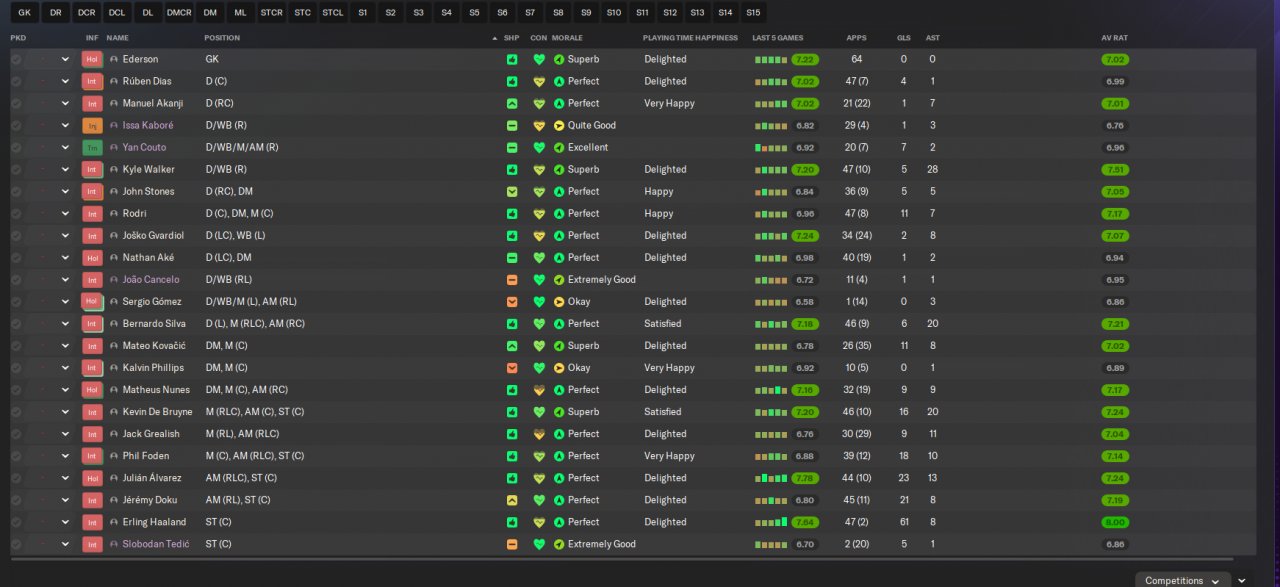Select the STCL position slot

[333, 13]
